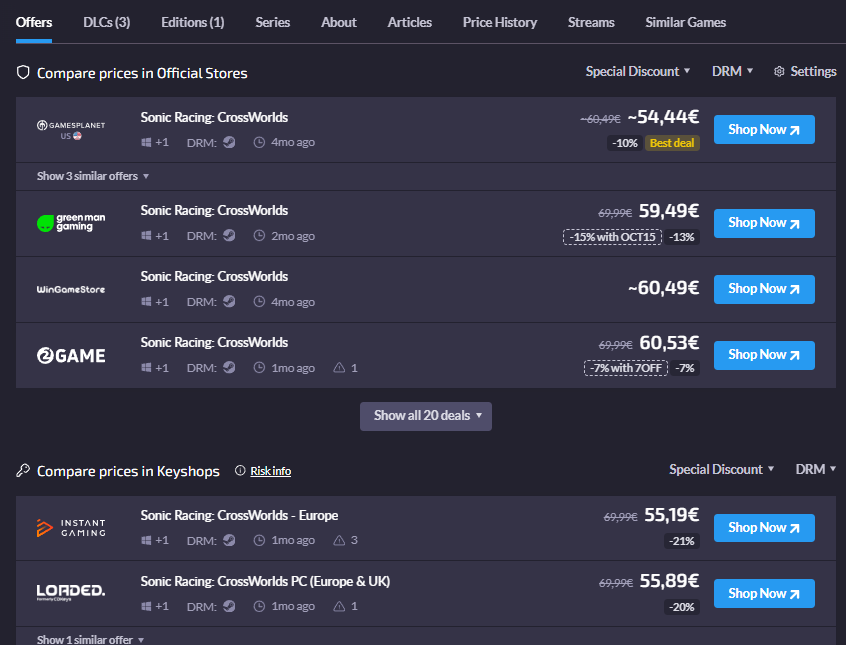Image resolution: width=846 pixels, height=645 pixels.
Task: Switch to the Offers tab
Action: tap(33, 22)
